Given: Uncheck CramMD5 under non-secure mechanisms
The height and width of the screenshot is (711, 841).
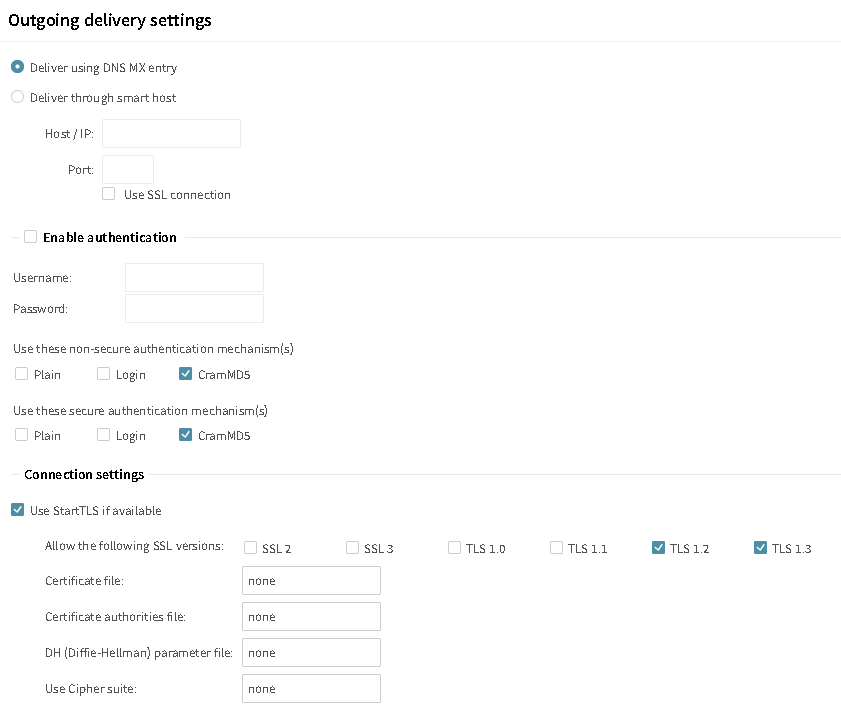Looking at the screenshot, I should click(x=186, y=374).
